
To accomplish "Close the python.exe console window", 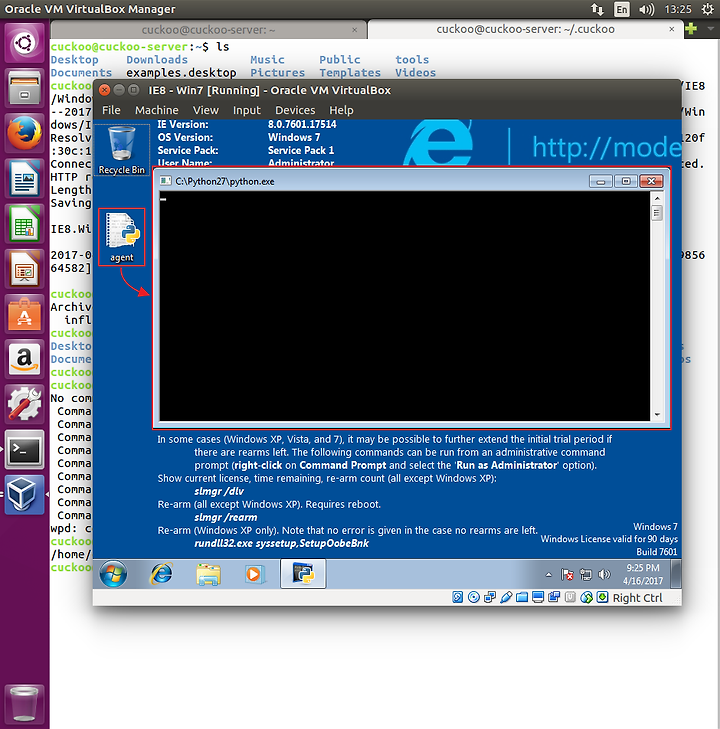I will click(651, 181).
